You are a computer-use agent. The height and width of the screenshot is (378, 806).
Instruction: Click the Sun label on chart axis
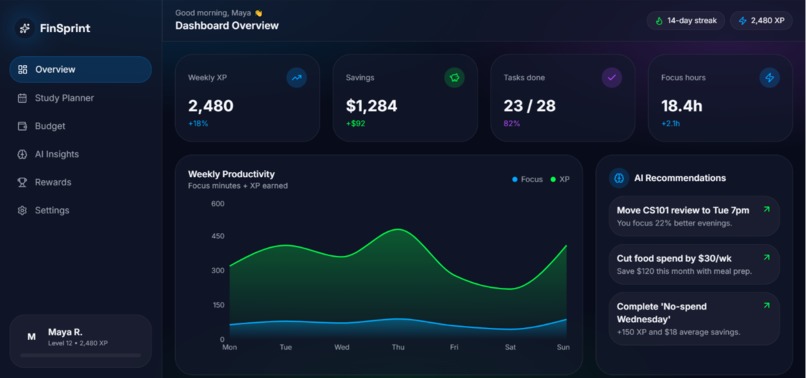[x=563, y=348]
